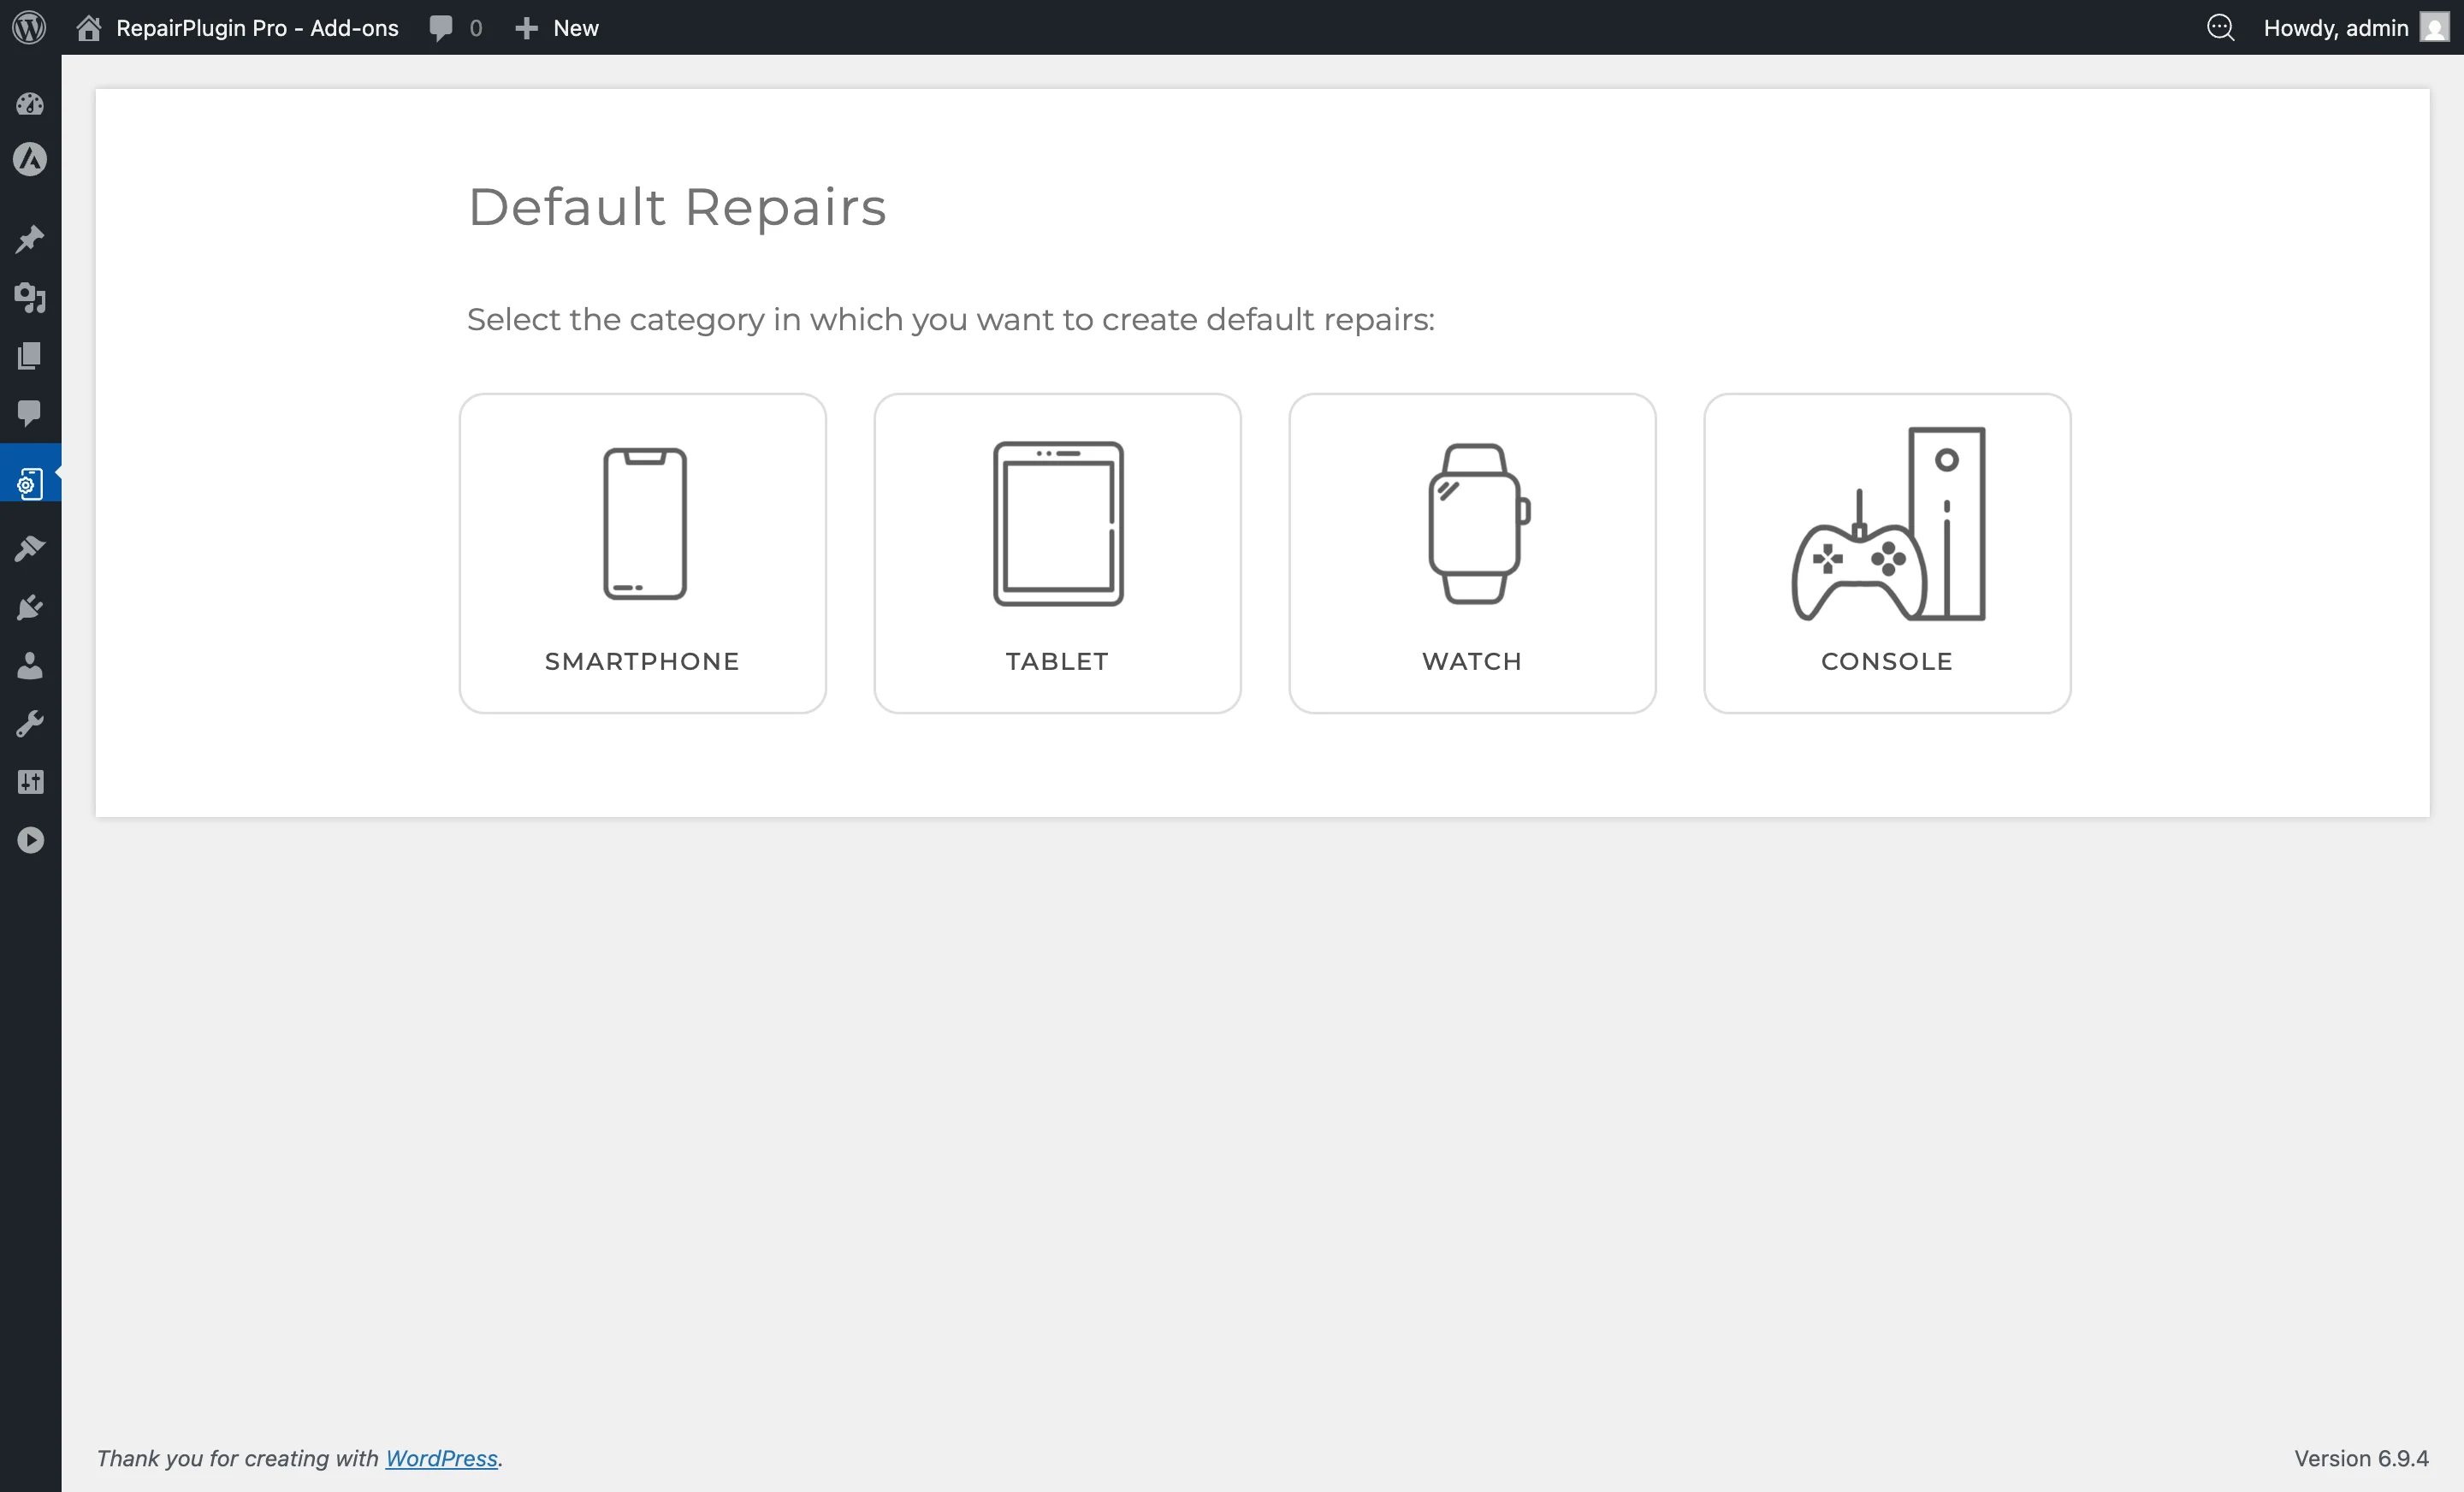Open the Media library icon
Image resolution: width=2464 pixels, height=1492 pixels.
(x=30, y=298)
